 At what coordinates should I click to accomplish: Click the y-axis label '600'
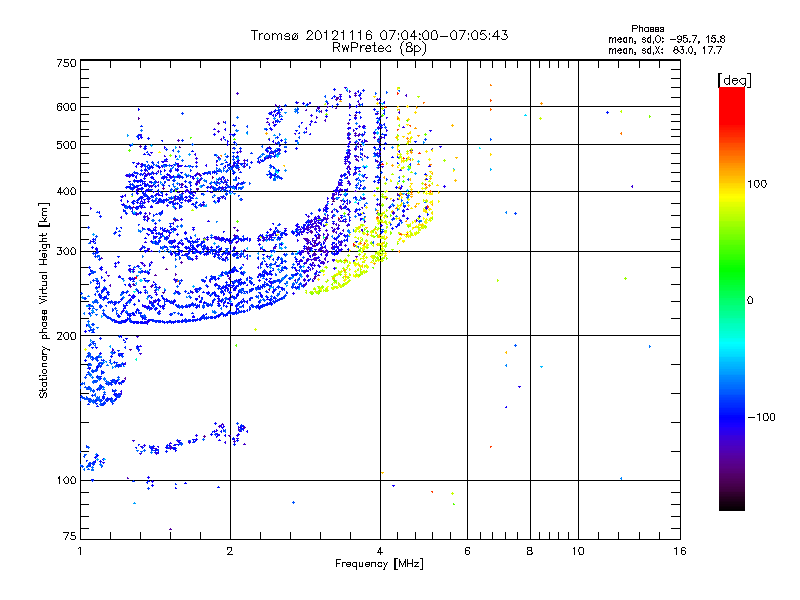pyautogui.click(x=66, y=107)
